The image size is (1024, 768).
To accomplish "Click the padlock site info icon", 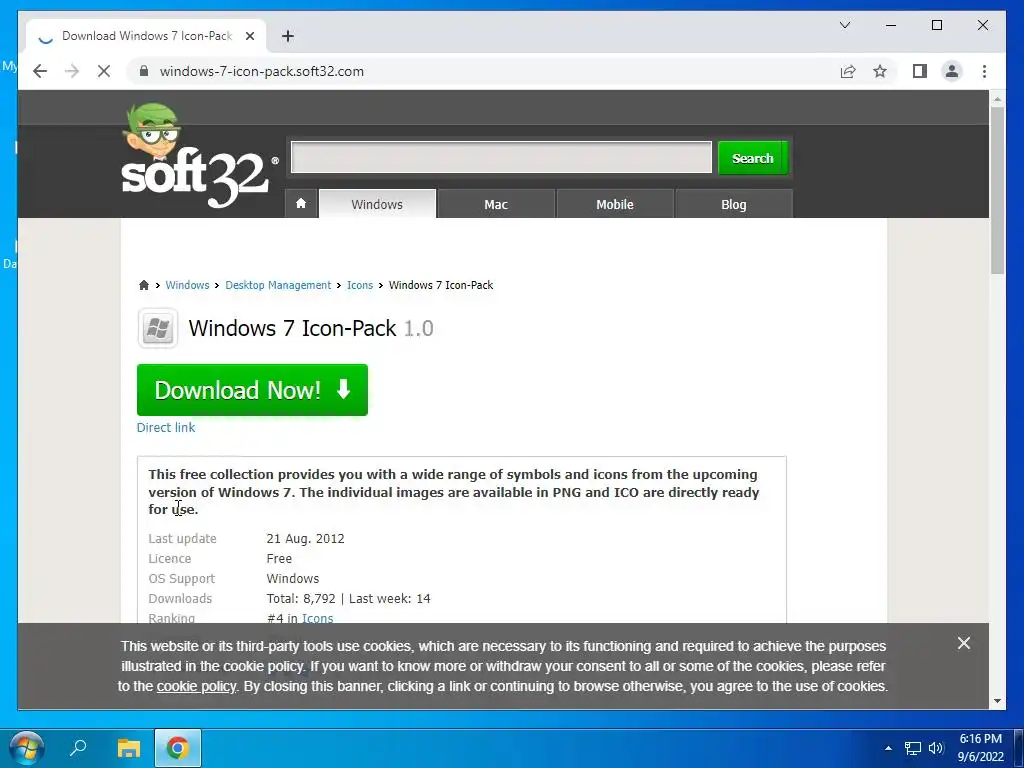I will (x=144, y=71).
